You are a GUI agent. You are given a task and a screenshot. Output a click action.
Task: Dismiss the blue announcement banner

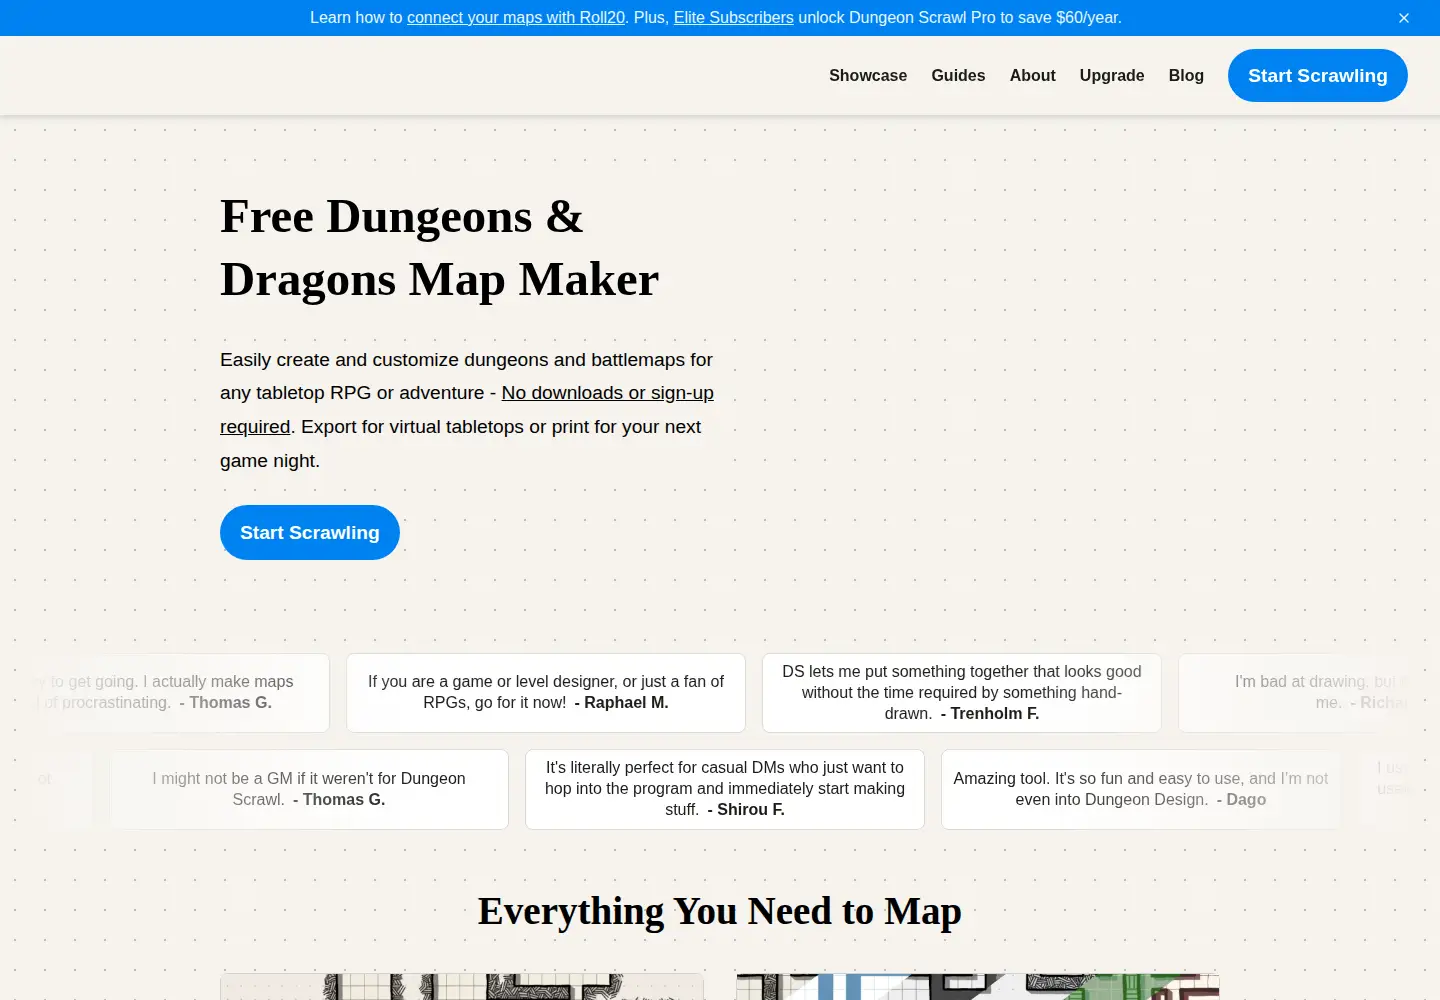tap(1403, 18)
